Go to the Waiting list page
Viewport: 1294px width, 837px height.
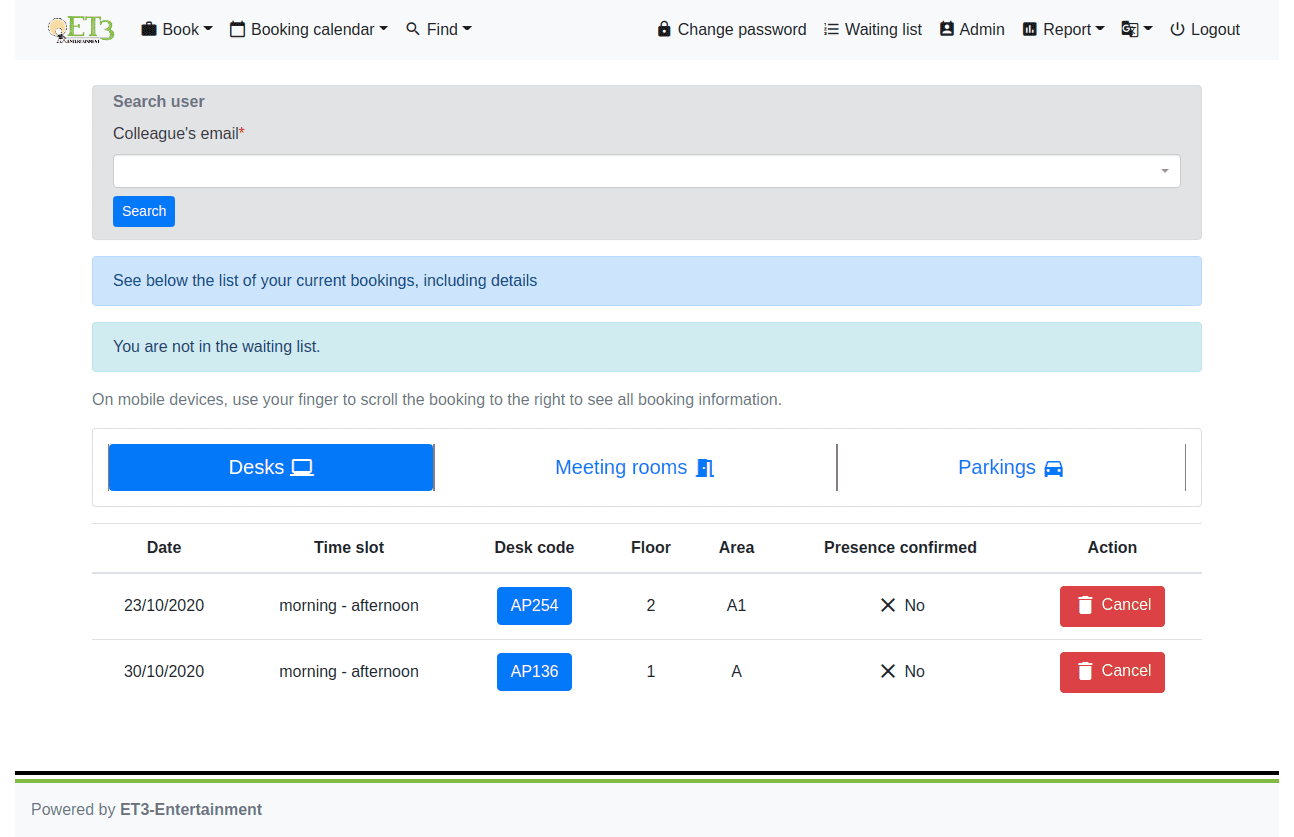(873, 30)
